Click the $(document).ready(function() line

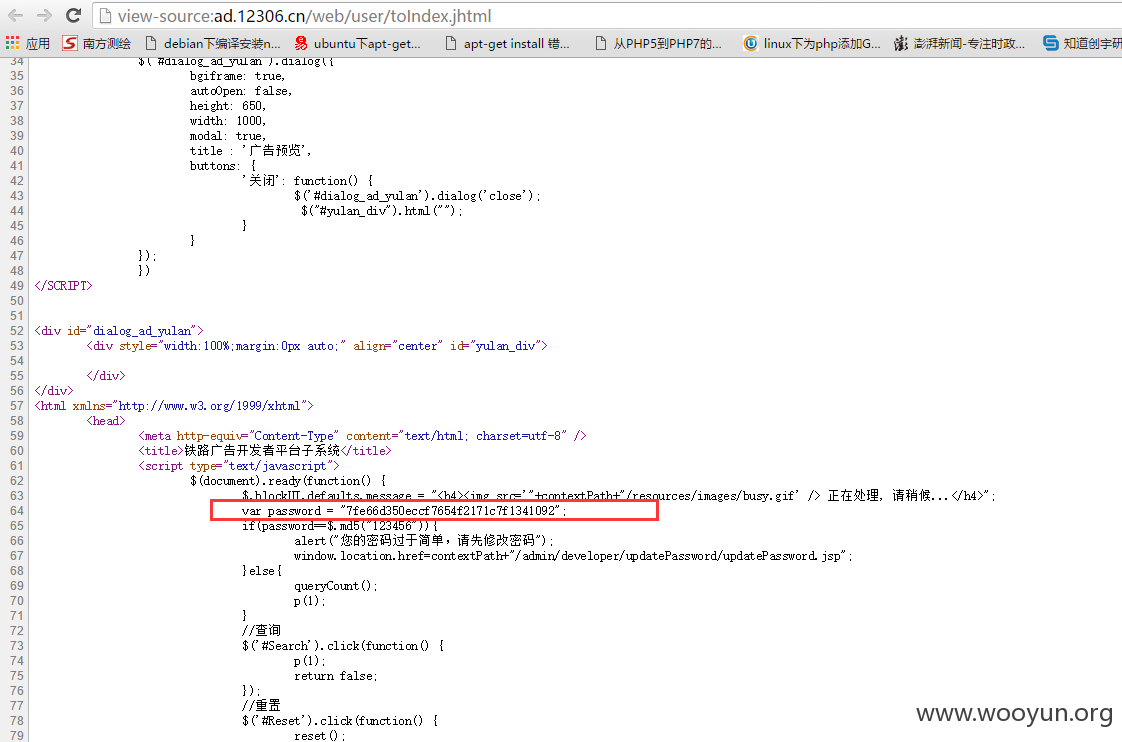coord(288,481)
